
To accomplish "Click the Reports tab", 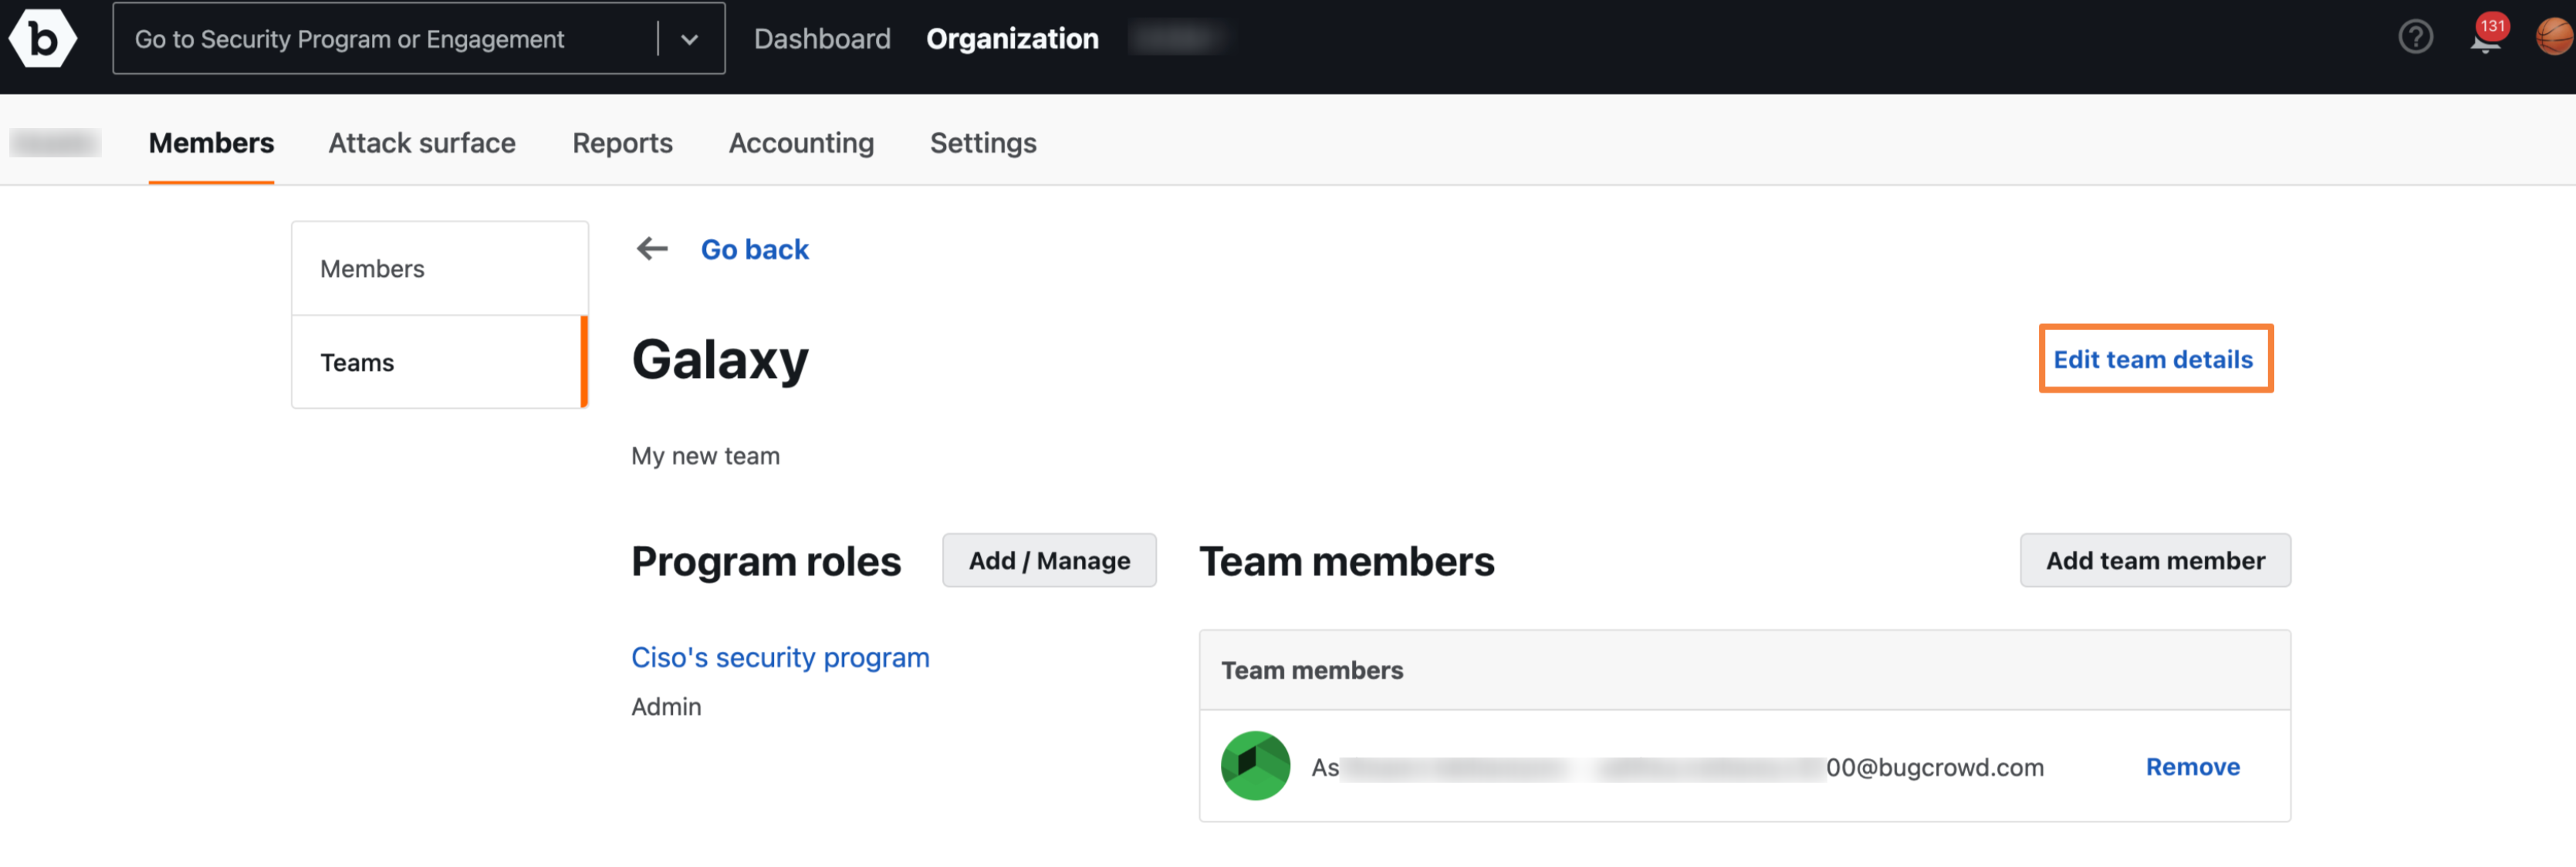I will click(x=623, y=141).
